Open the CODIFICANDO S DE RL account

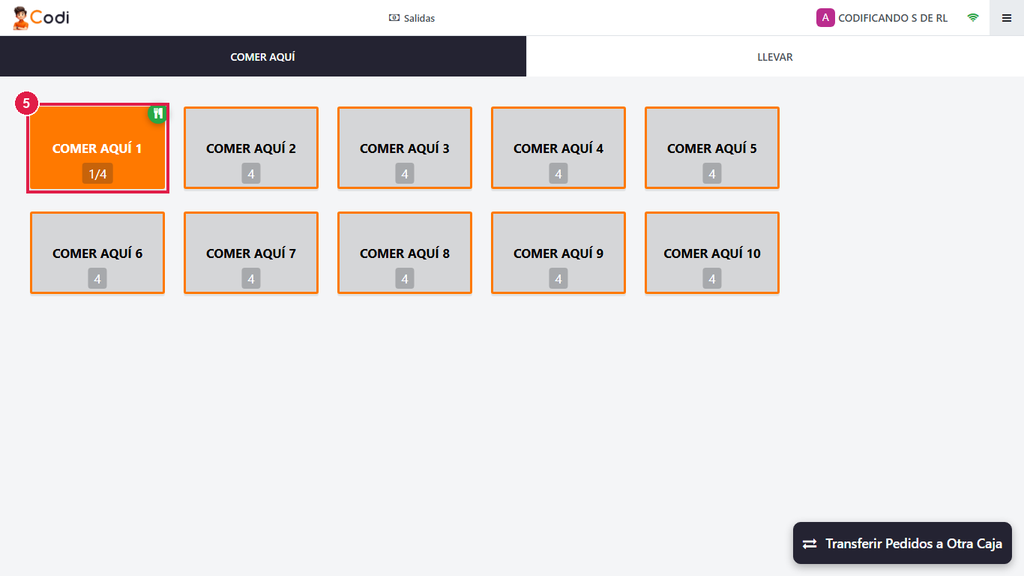(x=882, y=18)
